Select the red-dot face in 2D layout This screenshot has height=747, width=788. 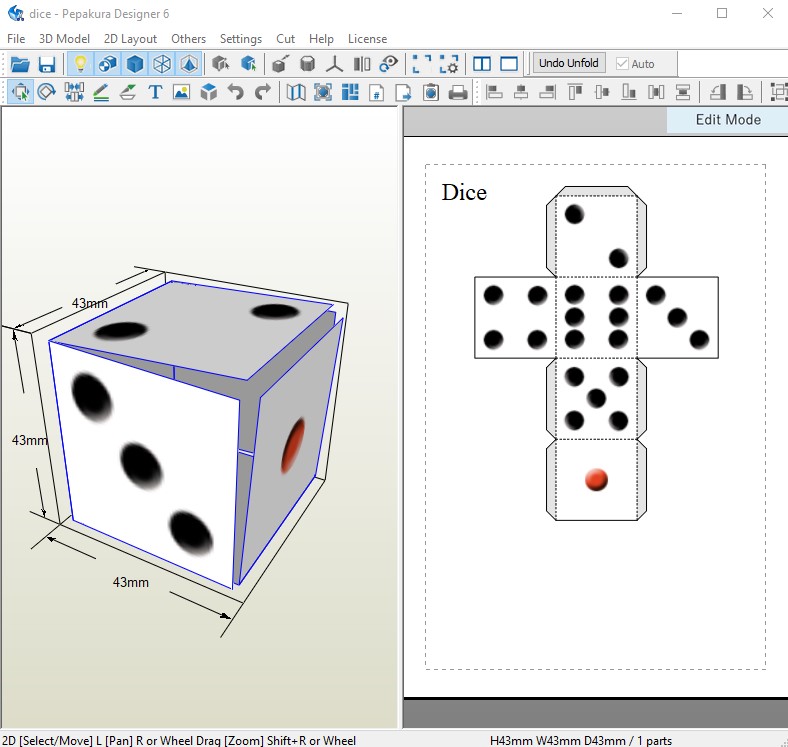pyautogui.click(x=597, y=480)
